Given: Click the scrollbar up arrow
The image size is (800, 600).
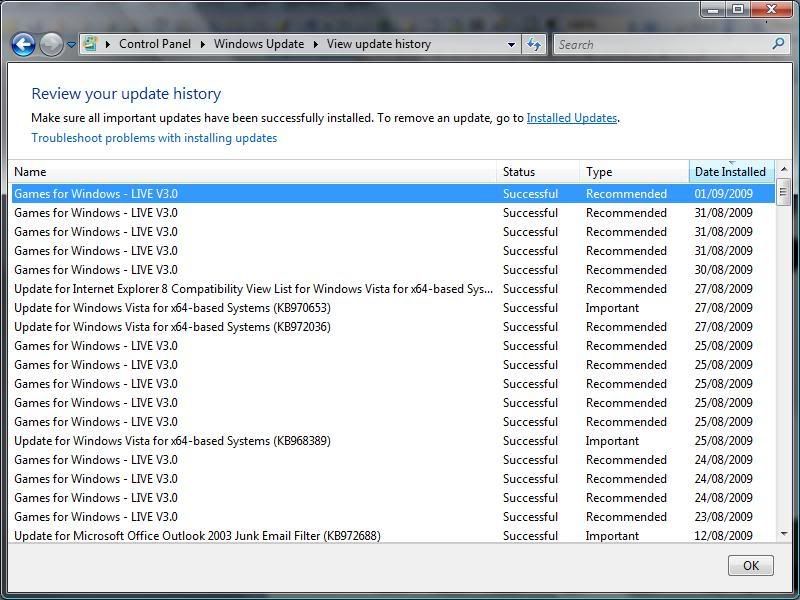Looking at the screenshot, I should 784,169.
